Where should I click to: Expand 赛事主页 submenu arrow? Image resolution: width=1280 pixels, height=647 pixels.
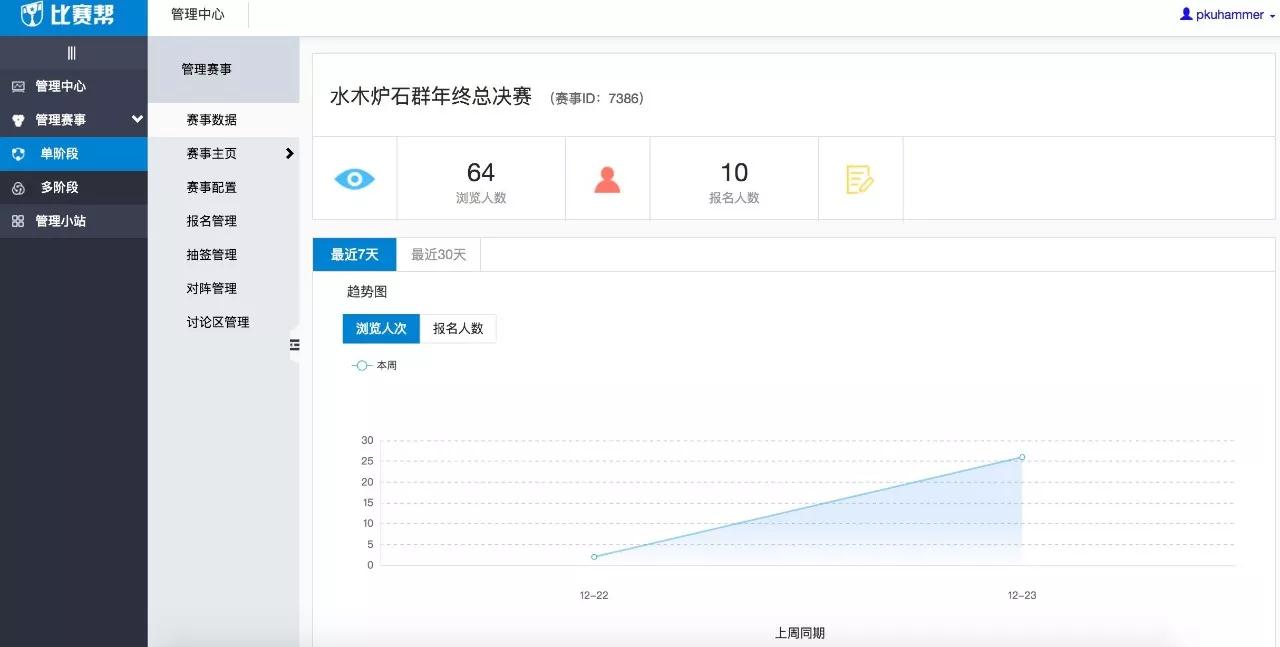click(x=290, y=154)
